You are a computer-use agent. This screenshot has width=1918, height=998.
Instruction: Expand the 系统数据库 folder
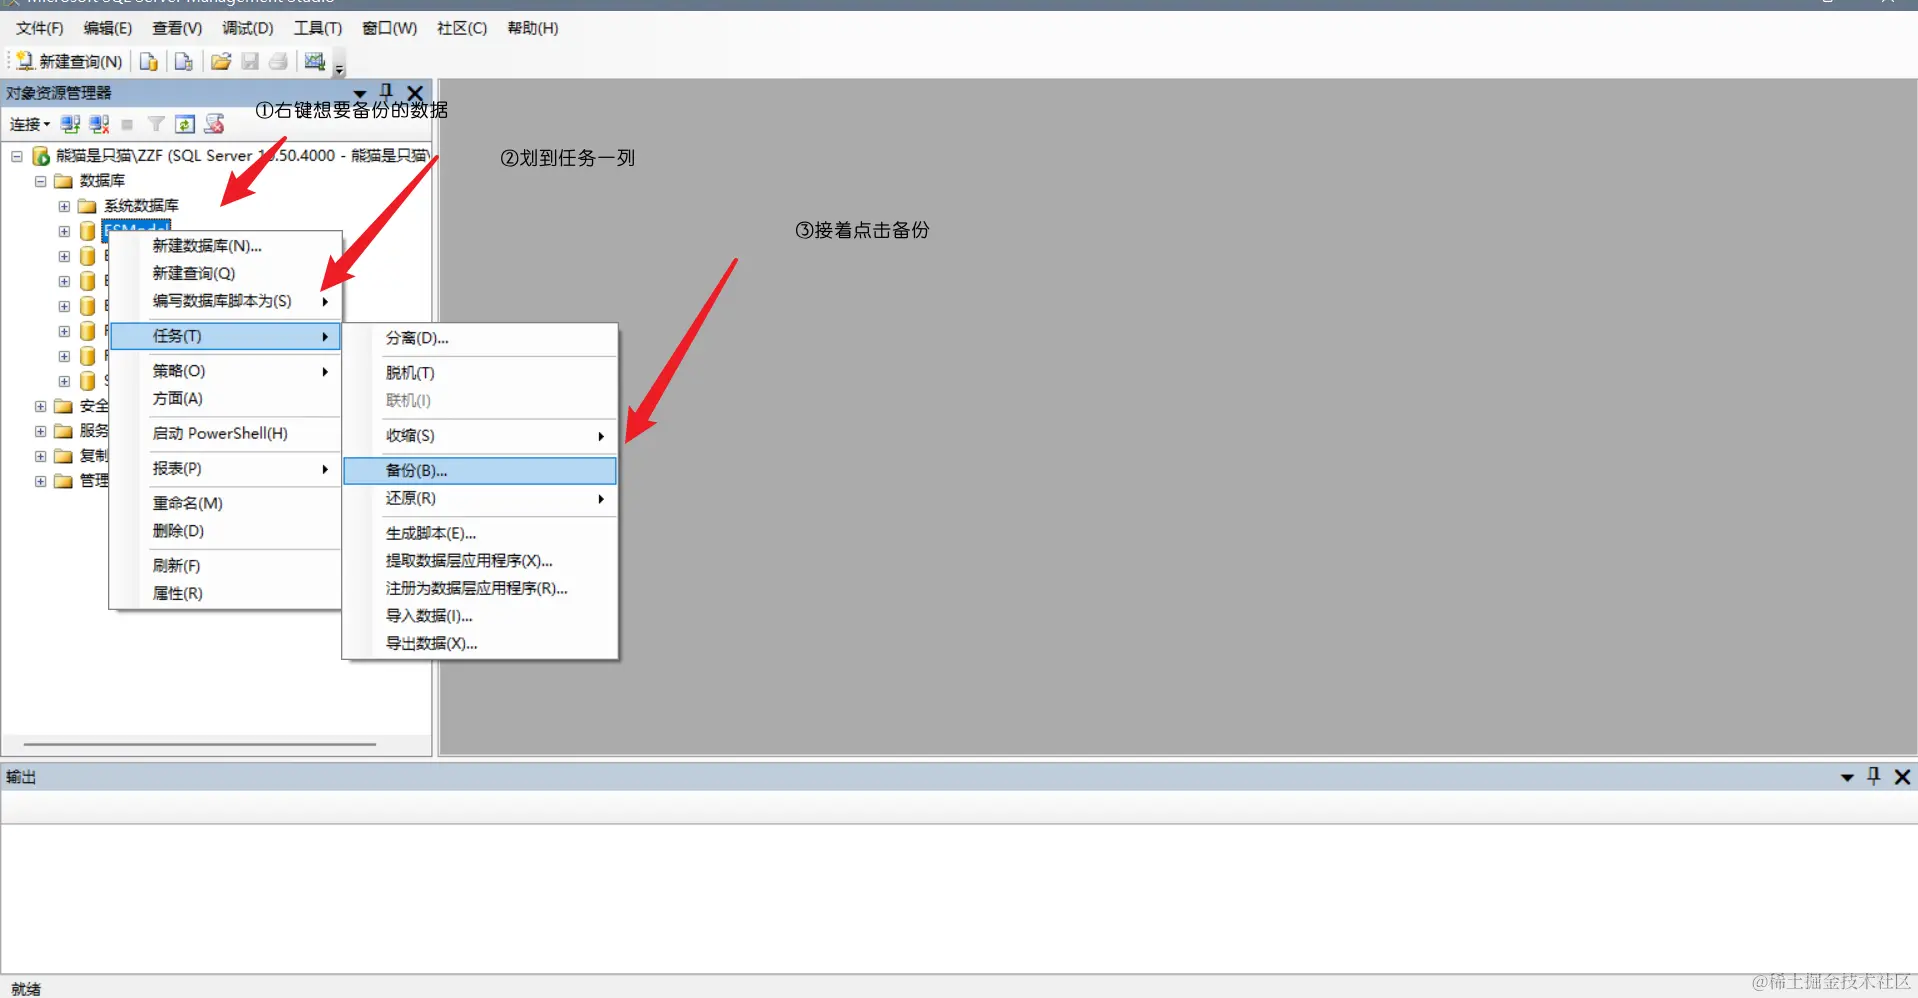65,206
